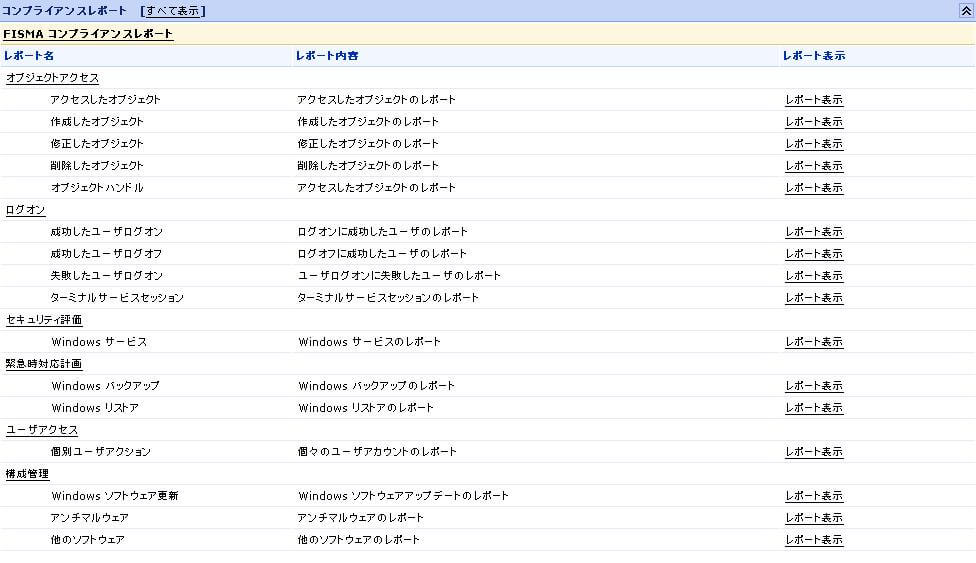Click description Windows ソフトウェアアップデートのレポート
Screen dimensions: 976x563
click(x=403, y=496)
